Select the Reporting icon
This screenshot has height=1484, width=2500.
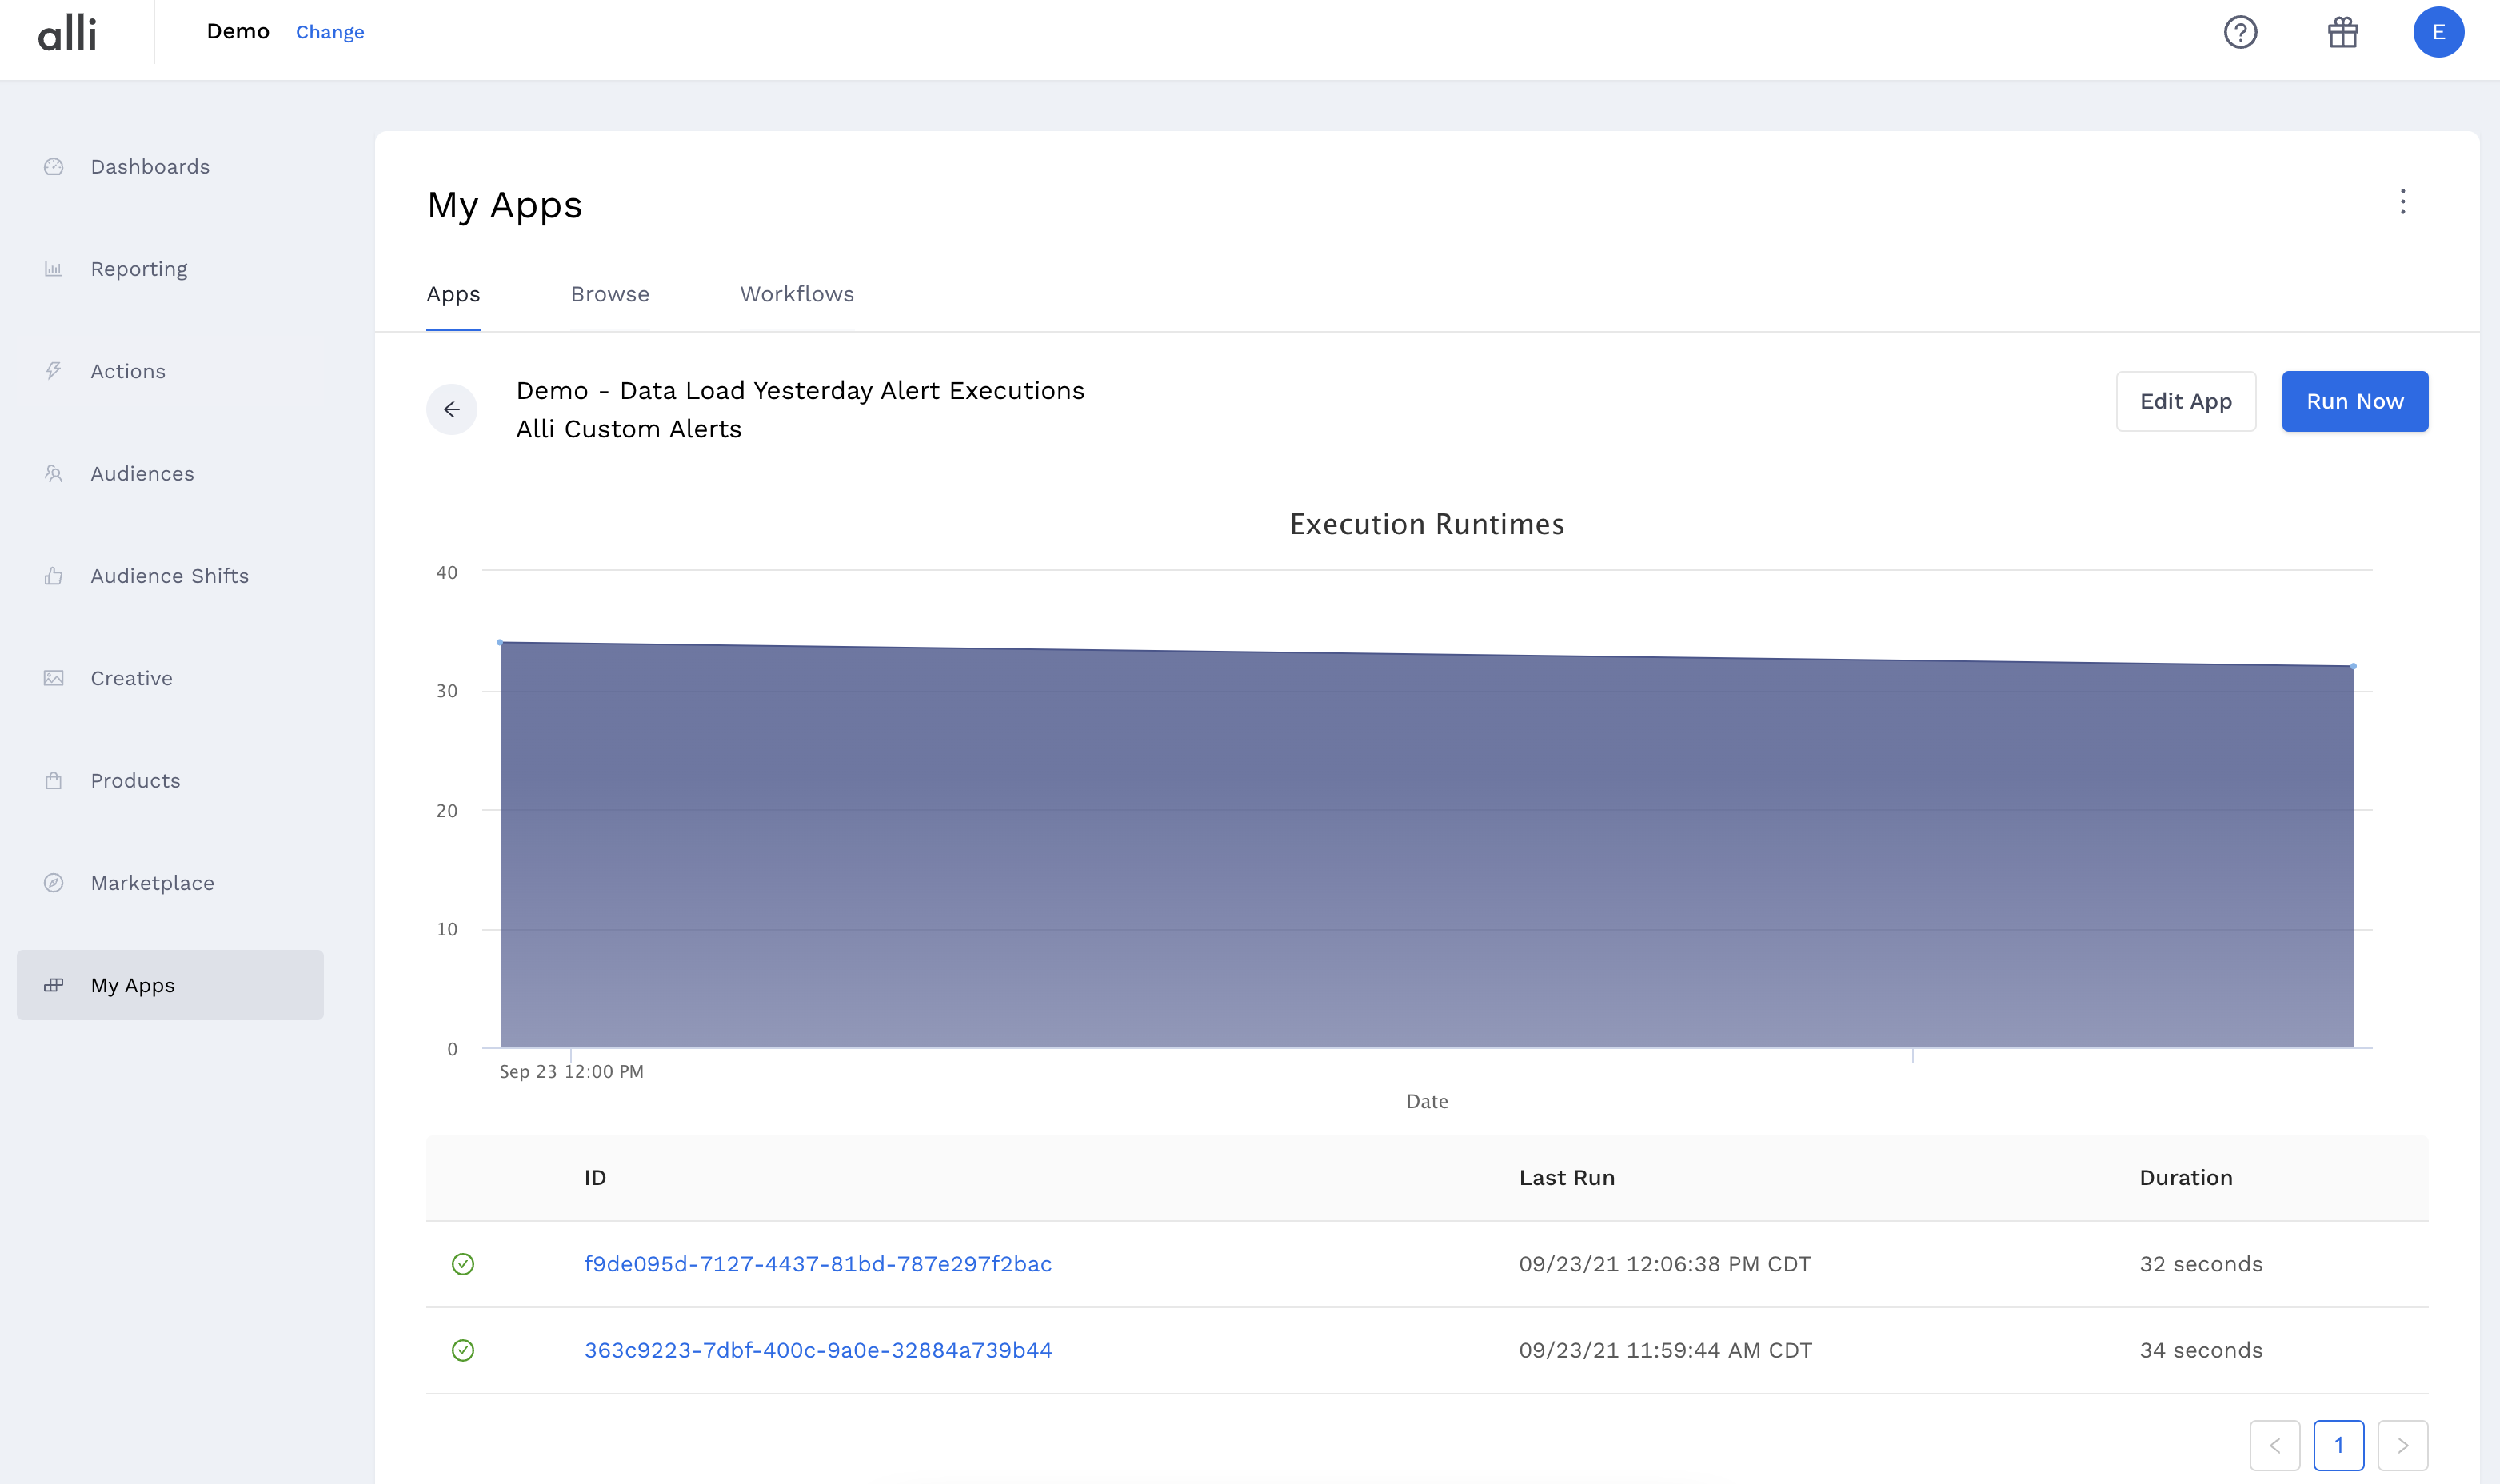(53, 268)
